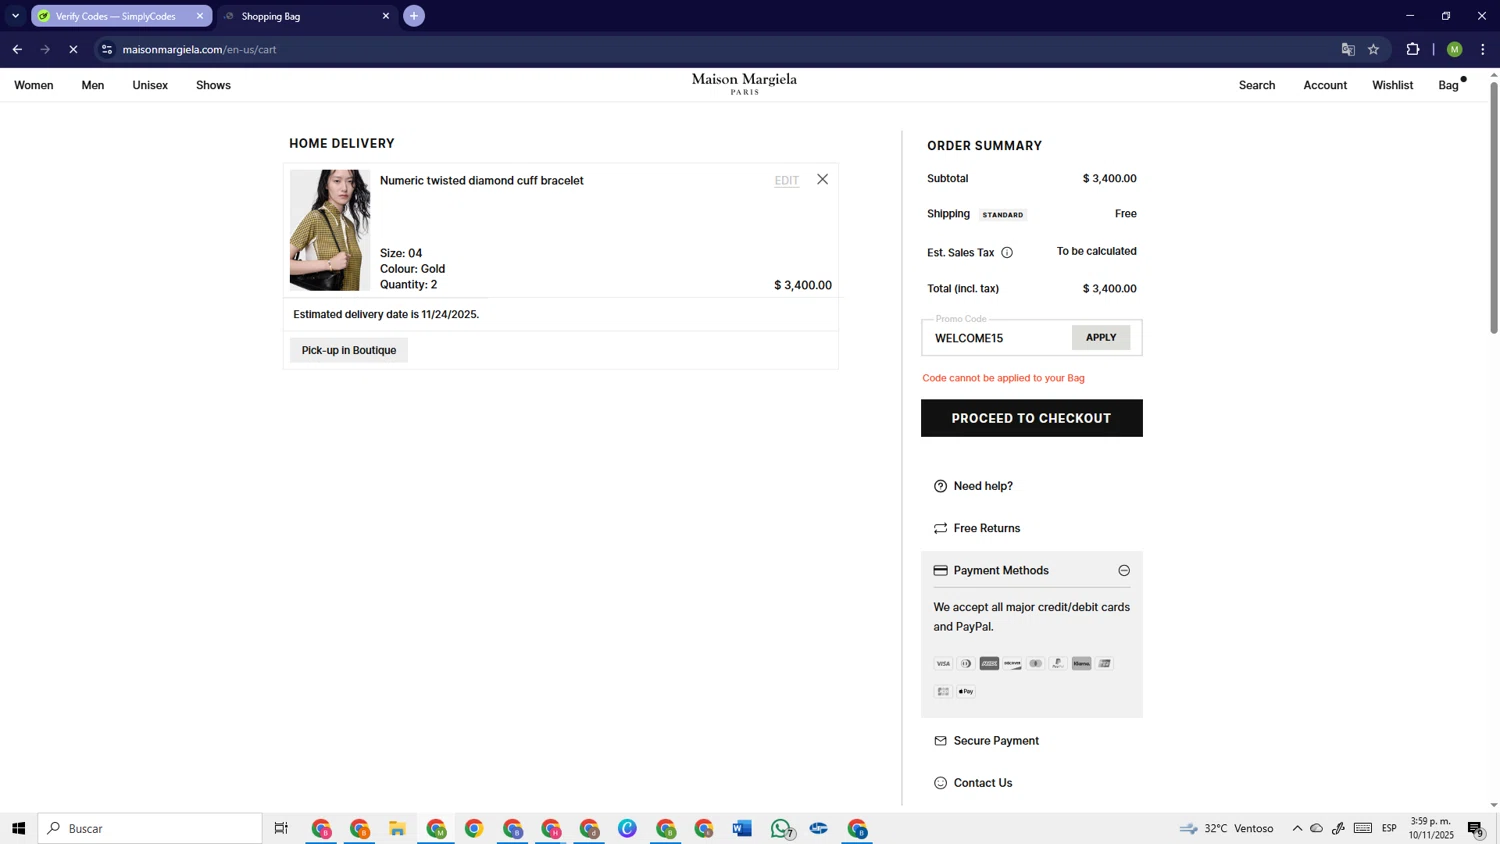Open the Bag
Image resolution: width=1500 pixels, height=844 pixels.
1449,85
